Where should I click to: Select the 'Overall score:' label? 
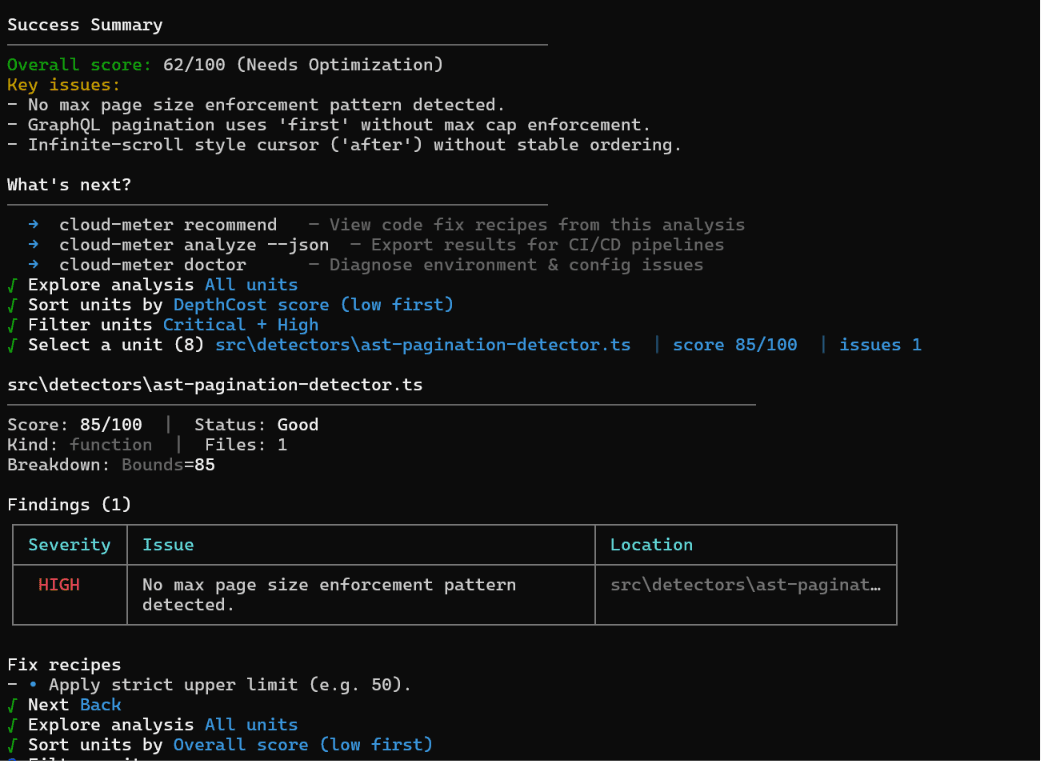[x=79, y=65]
